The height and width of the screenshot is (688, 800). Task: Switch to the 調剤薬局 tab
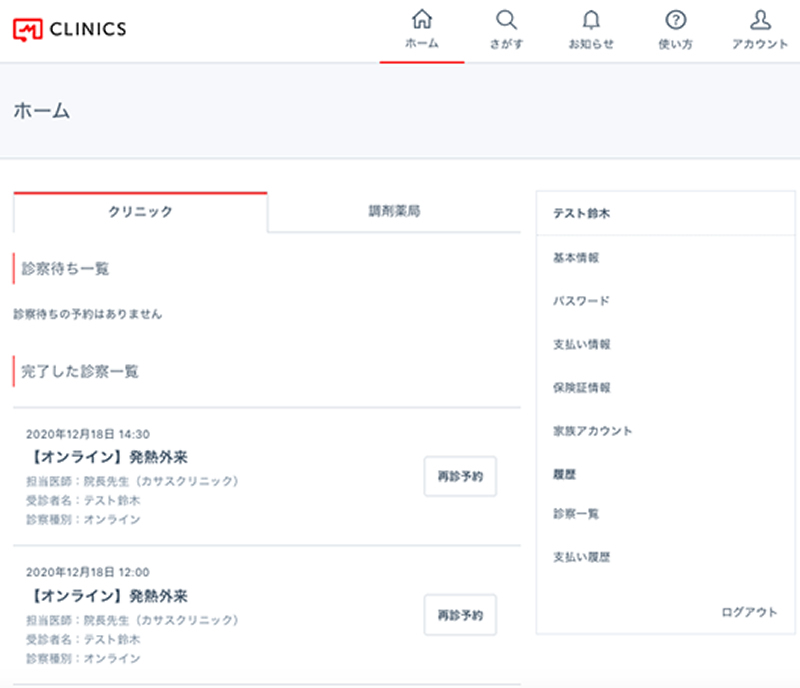pos(394,211)
